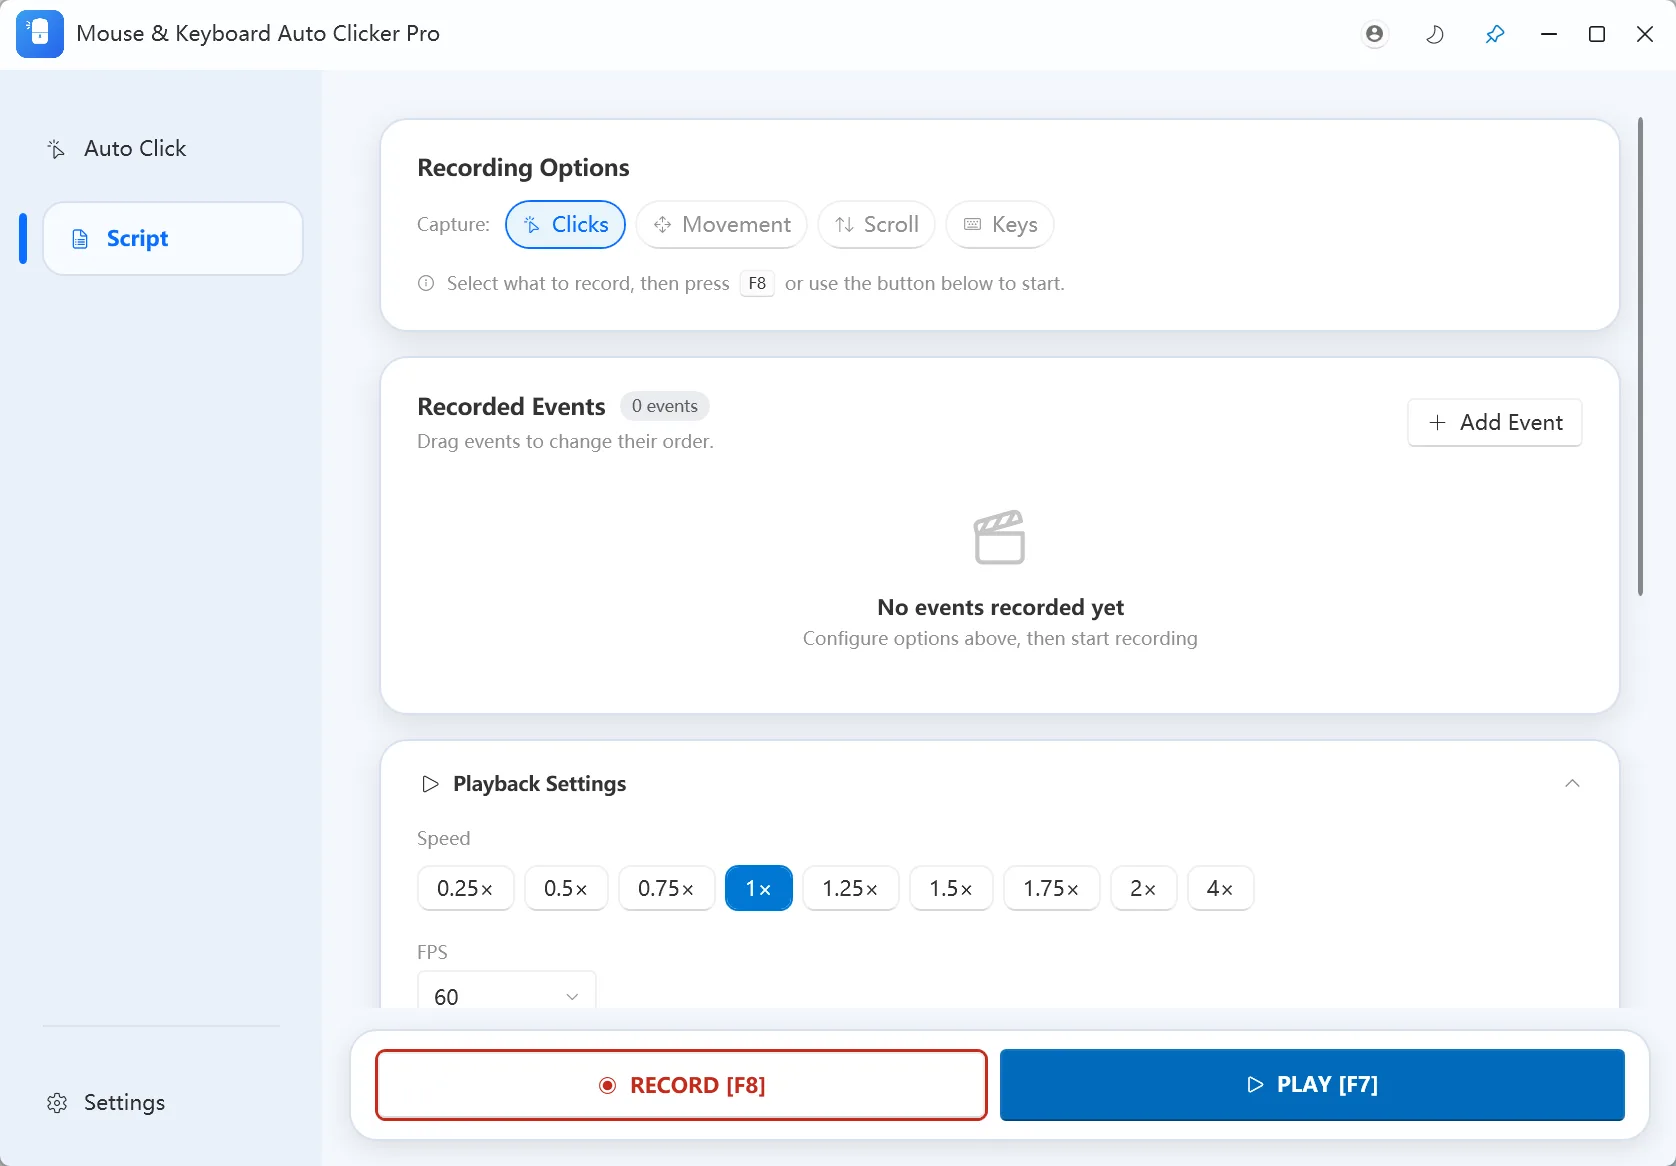Set playback speed to 1.25×
The image size is (1676, 1166).
850,888
